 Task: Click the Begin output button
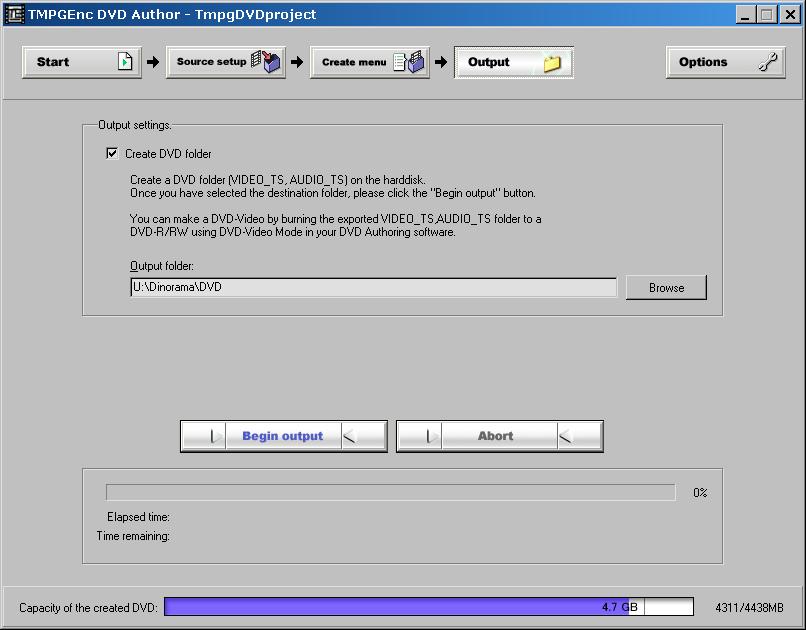point(283,436)
